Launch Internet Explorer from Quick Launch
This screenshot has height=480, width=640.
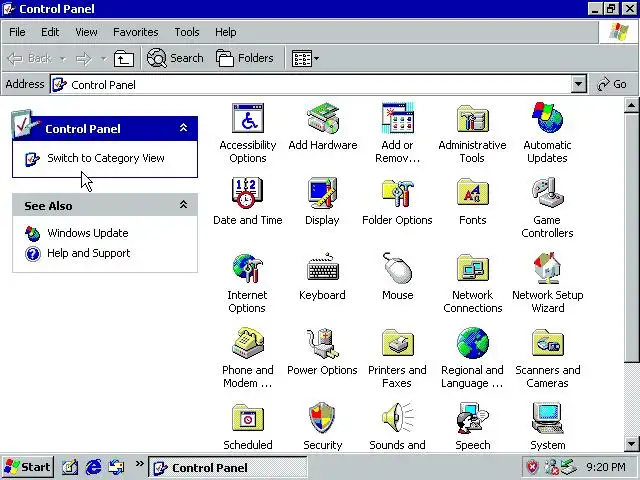[x=93, y=467]
